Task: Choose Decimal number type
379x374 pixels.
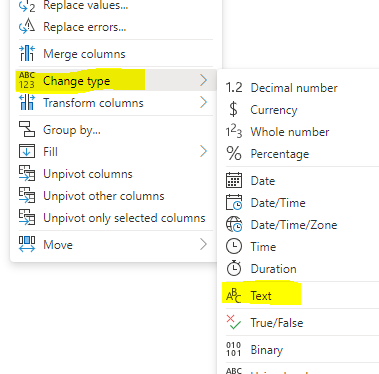Action: pos(294,88)
